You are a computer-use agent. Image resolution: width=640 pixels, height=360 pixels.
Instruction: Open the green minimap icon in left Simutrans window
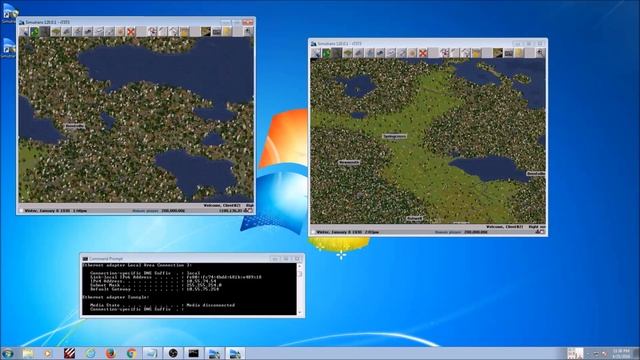[x=35, y=31]
